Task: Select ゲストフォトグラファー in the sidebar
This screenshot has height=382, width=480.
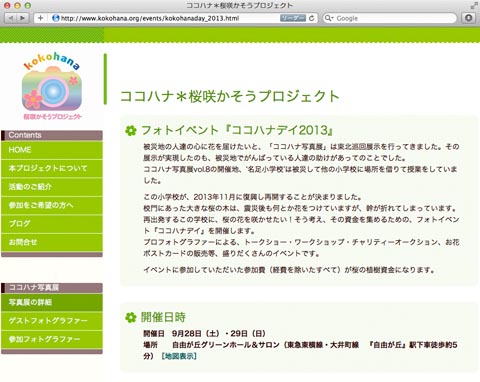Action: click(52, 321)
